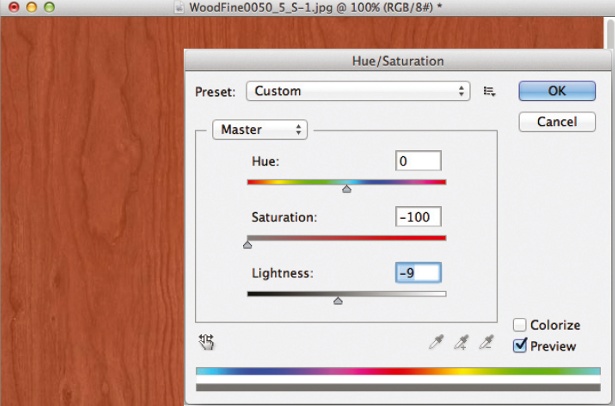Click the Lightness slider handle
The width and height of the screenshot is (615, 406).
pos(338,301)
